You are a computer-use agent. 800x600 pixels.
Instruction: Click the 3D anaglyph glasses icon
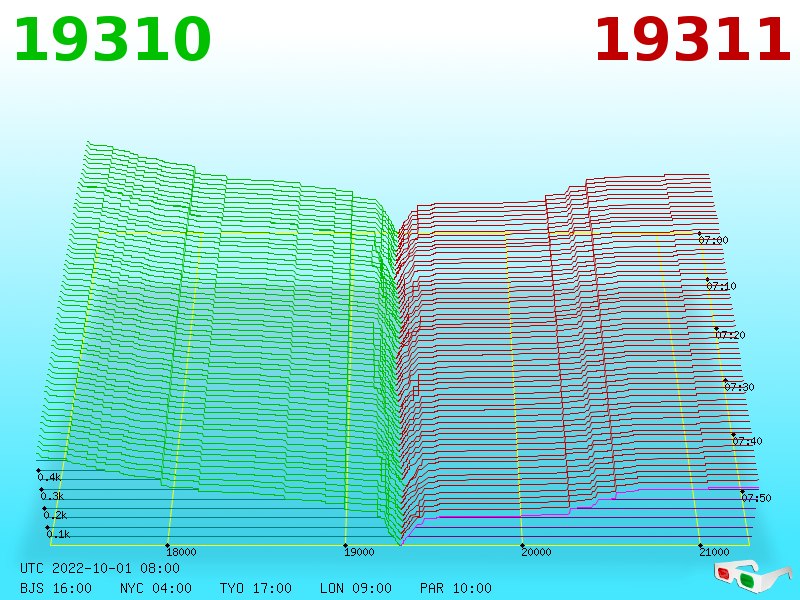(x=752, y=575)
